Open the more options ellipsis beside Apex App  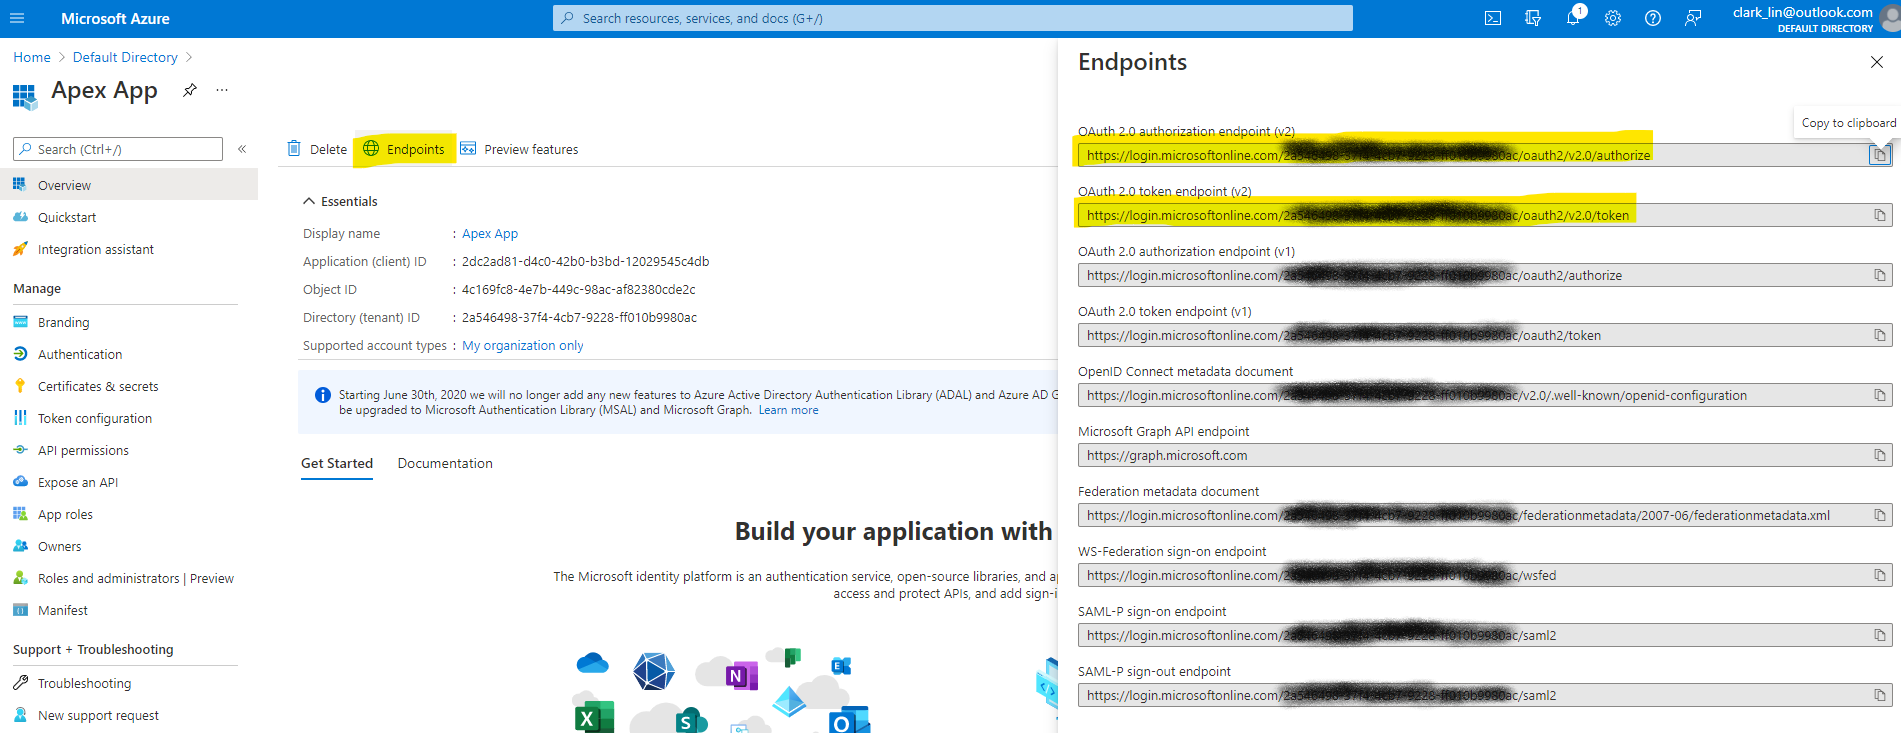tap(222, 90)
